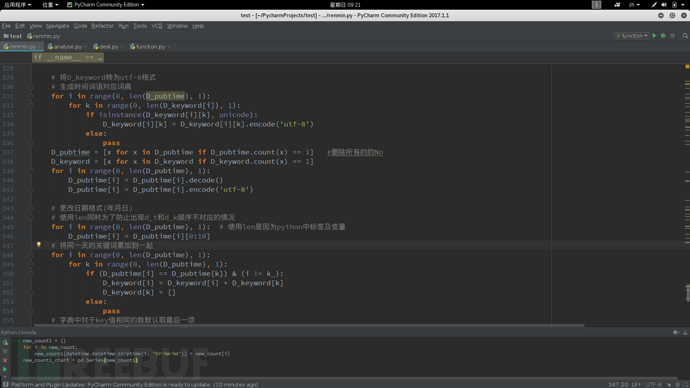This screenshot has height=388, width=690.
Task: Open the Tools menu
Action: tap(140, 26)
